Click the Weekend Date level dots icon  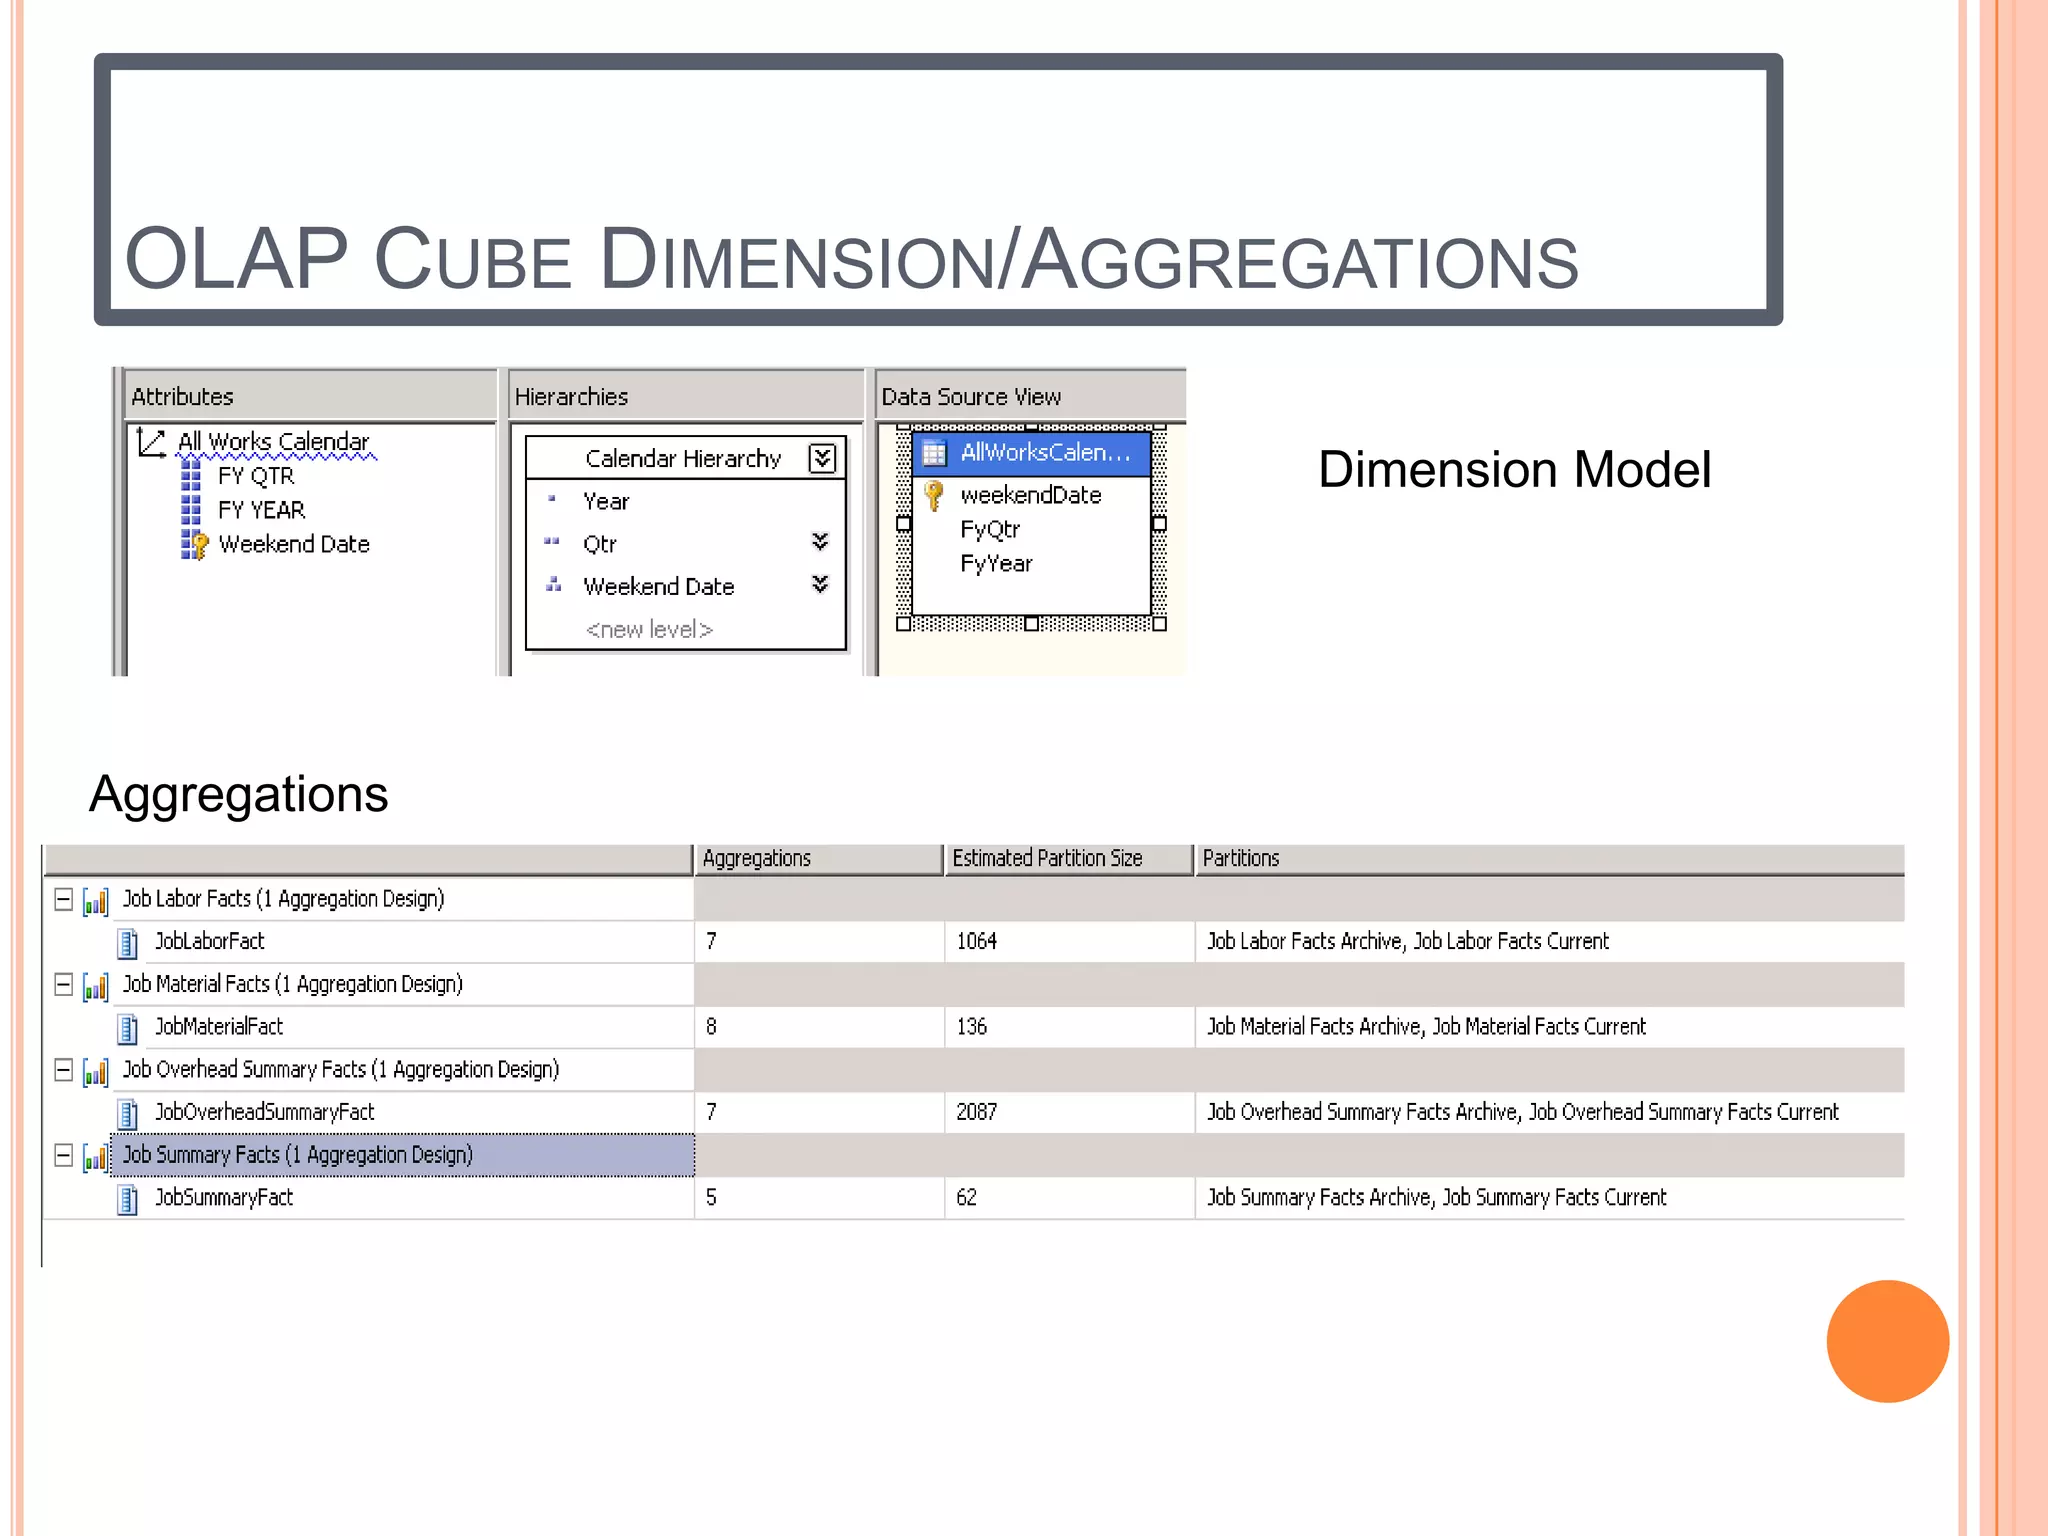553,583
